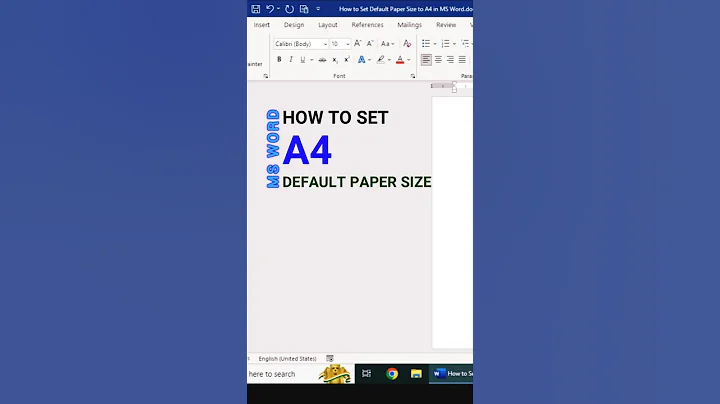This screenshot has width=720, height=404.
Task: Open the Undo history dropdown arrow
Action: [278, 9]
